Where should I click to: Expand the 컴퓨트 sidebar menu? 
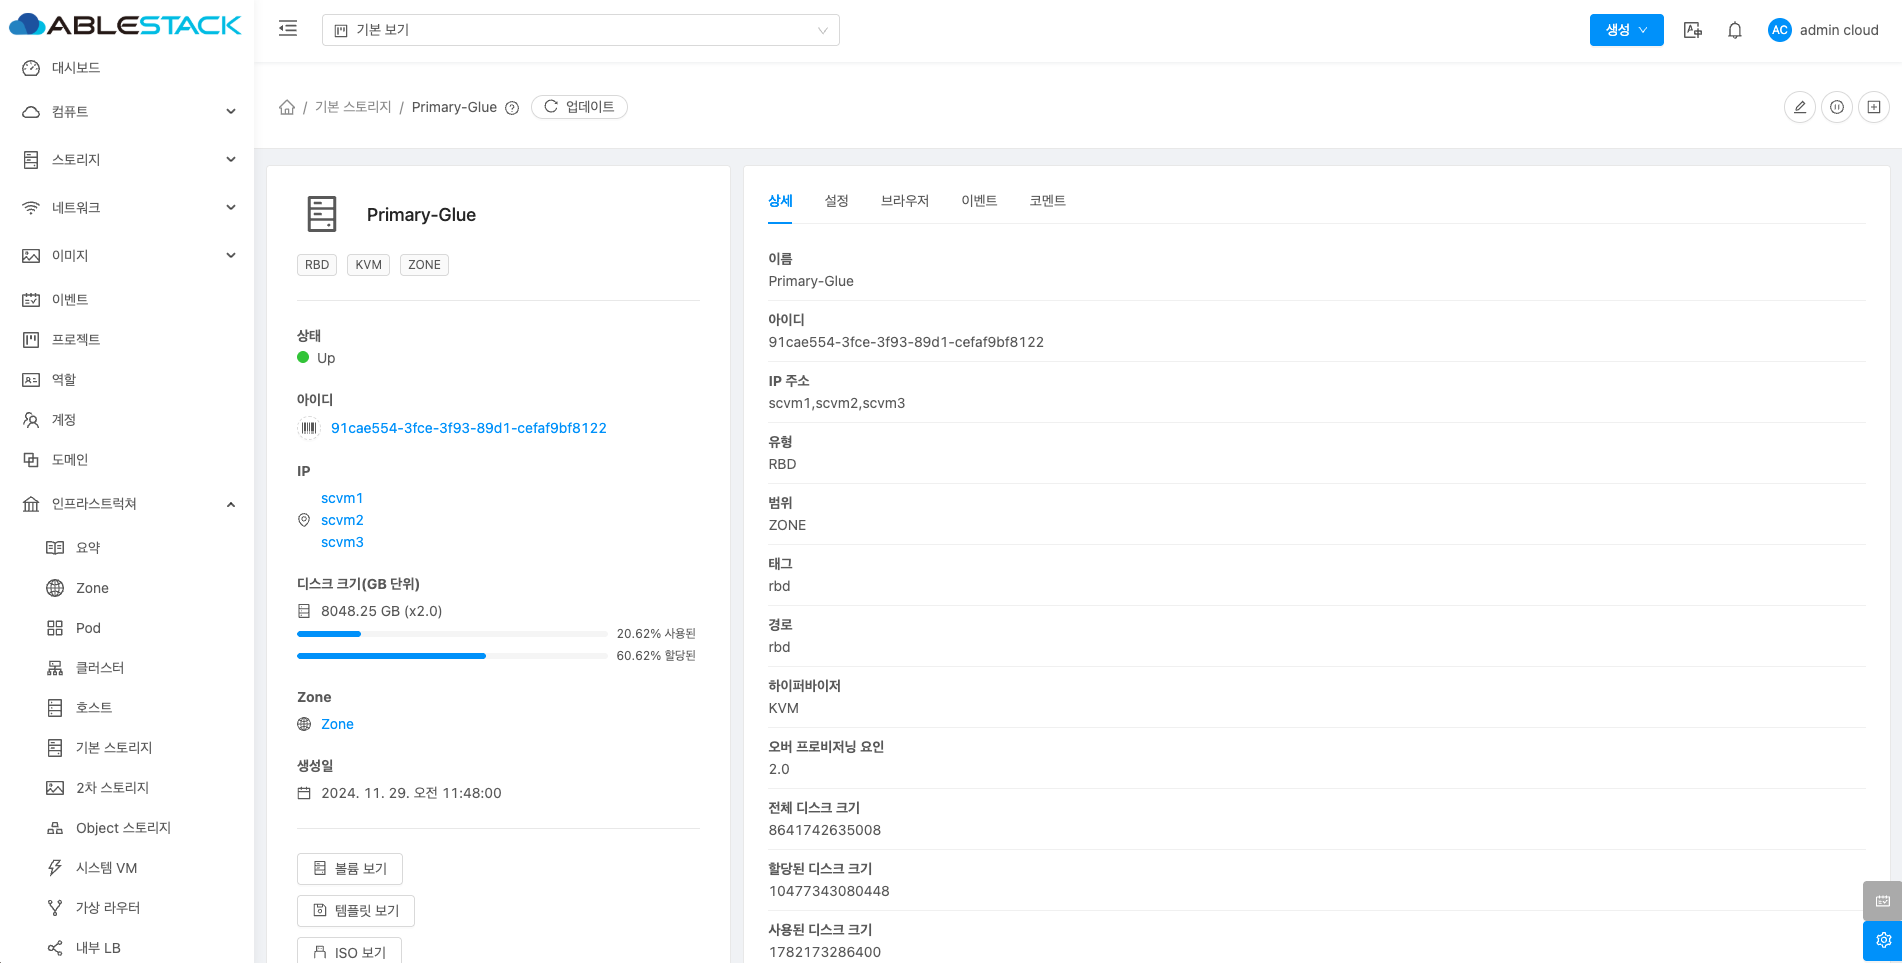(130, 112)
